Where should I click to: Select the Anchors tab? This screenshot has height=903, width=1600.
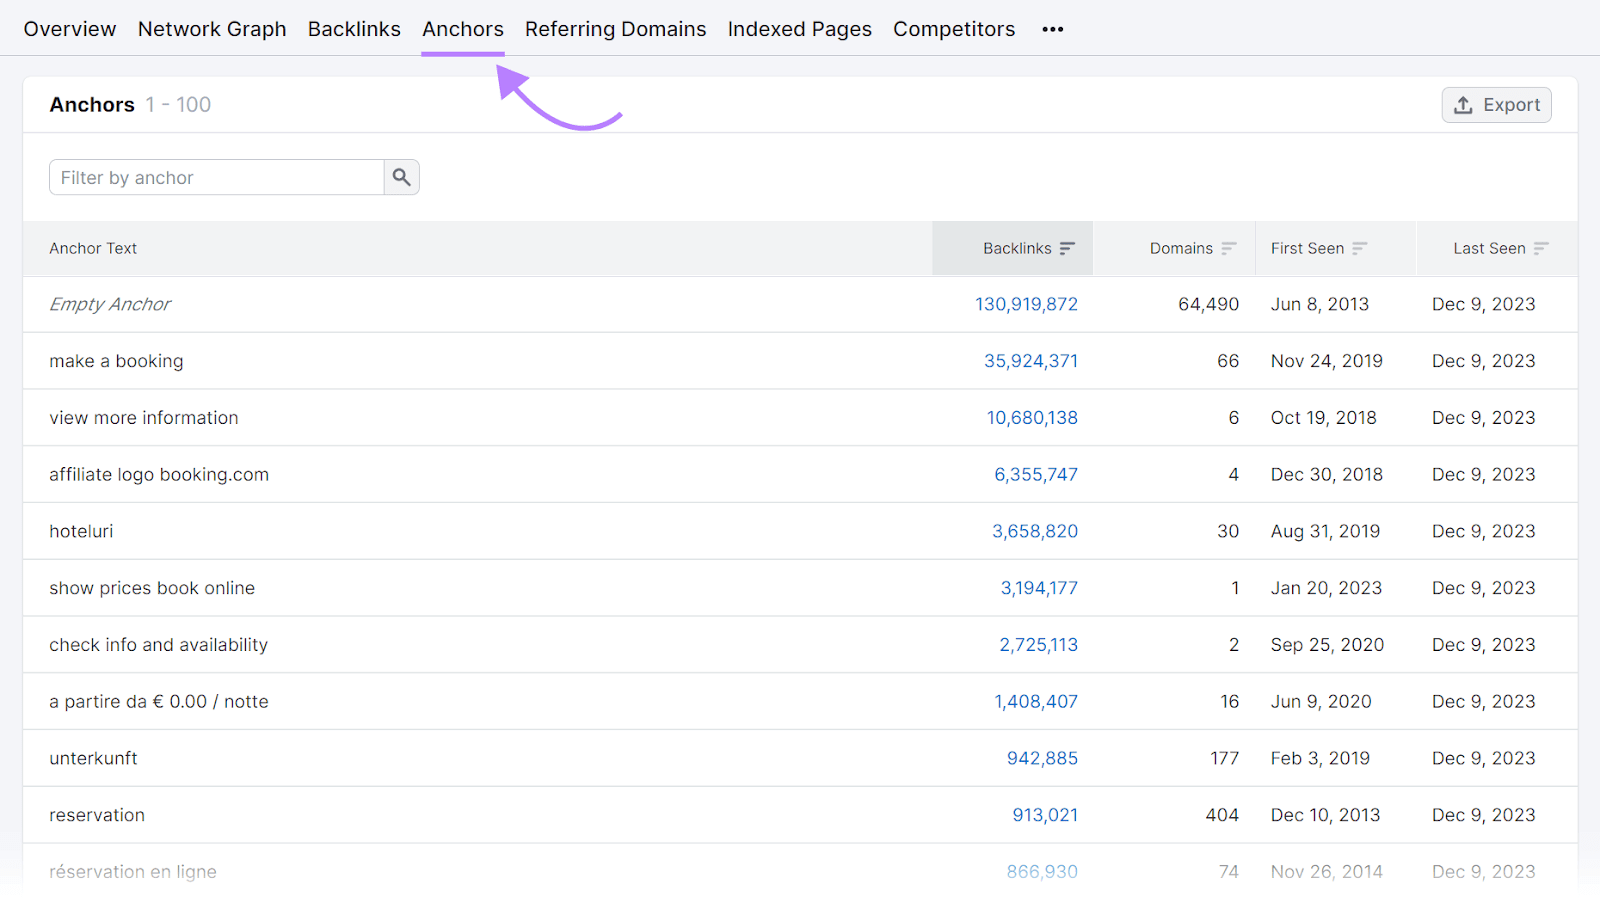pos(463,29)
